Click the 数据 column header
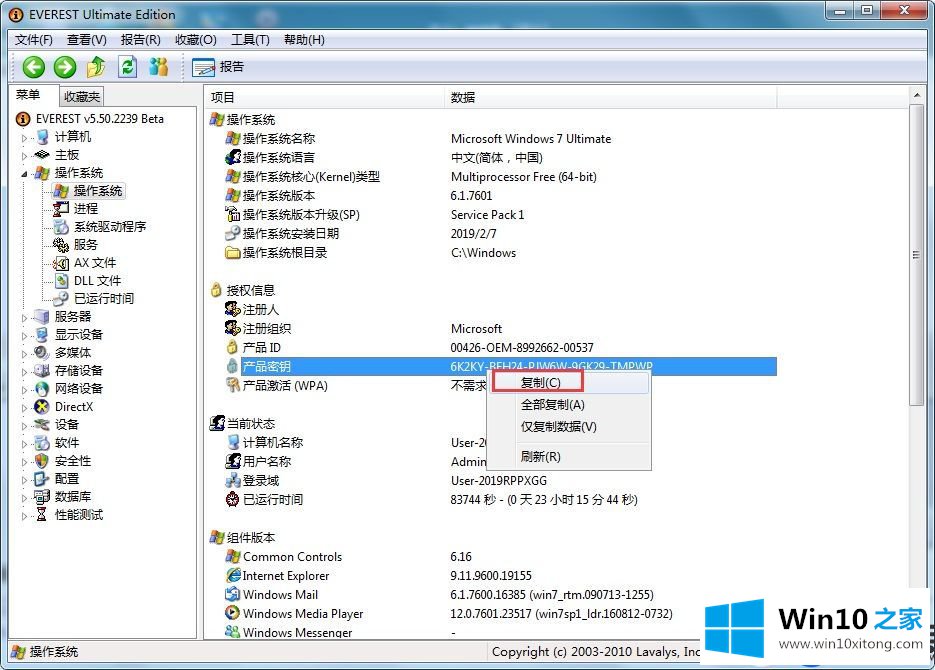Screen dimensions: 935x670 611,97
